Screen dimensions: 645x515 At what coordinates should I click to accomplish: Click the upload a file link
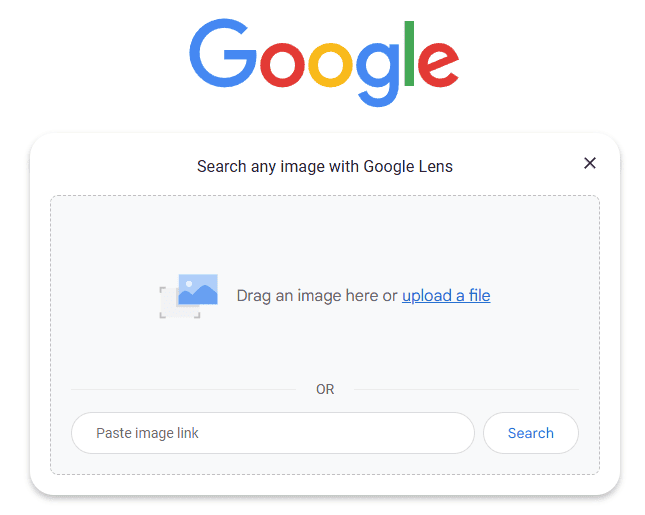point(446,295)
